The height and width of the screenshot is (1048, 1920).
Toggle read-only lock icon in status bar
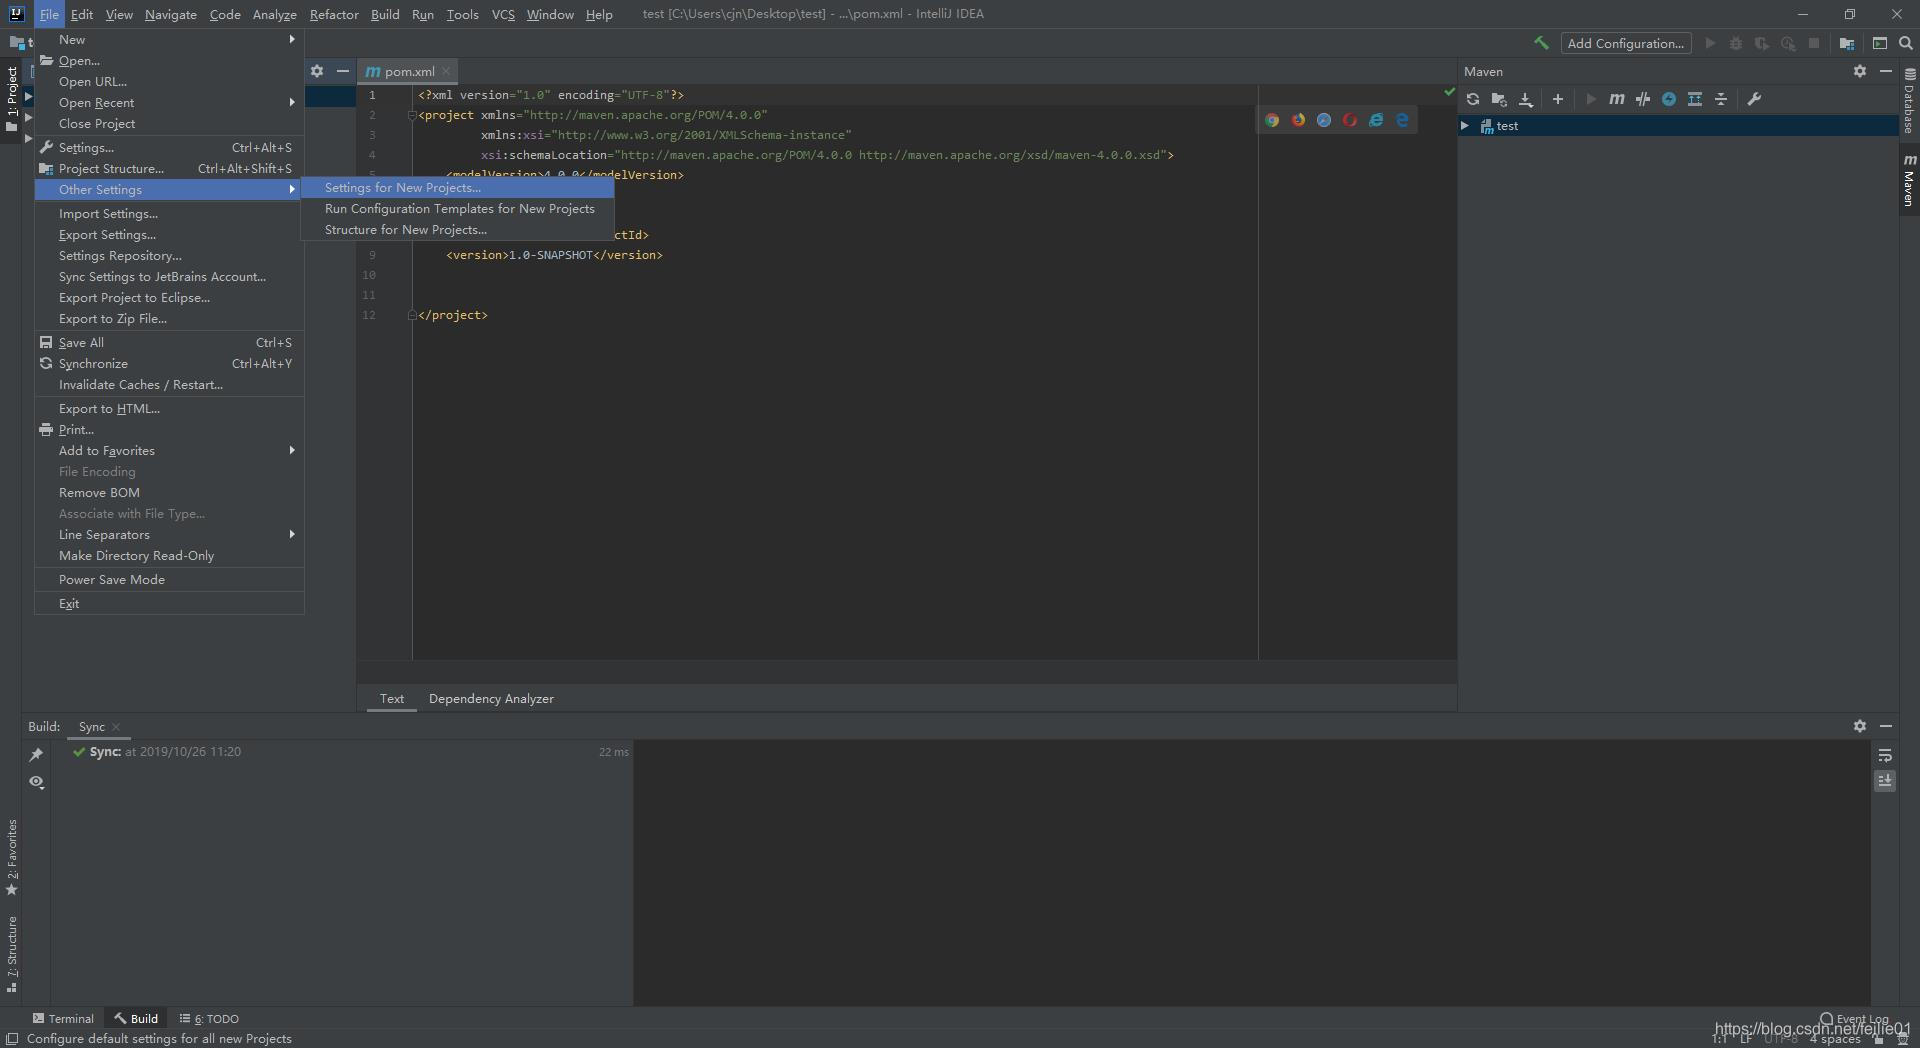(x=1878, y=1039)
